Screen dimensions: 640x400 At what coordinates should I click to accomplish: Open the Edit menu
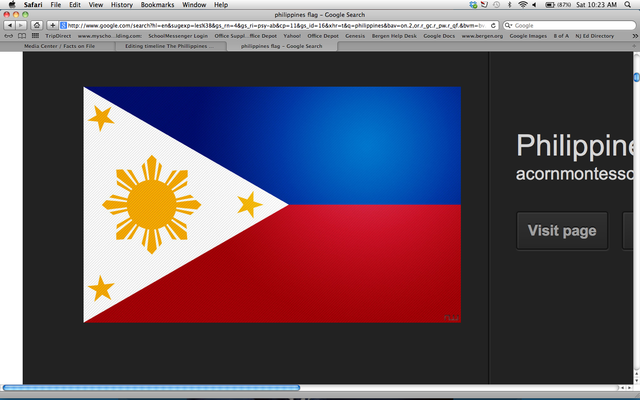click(75, 4)
